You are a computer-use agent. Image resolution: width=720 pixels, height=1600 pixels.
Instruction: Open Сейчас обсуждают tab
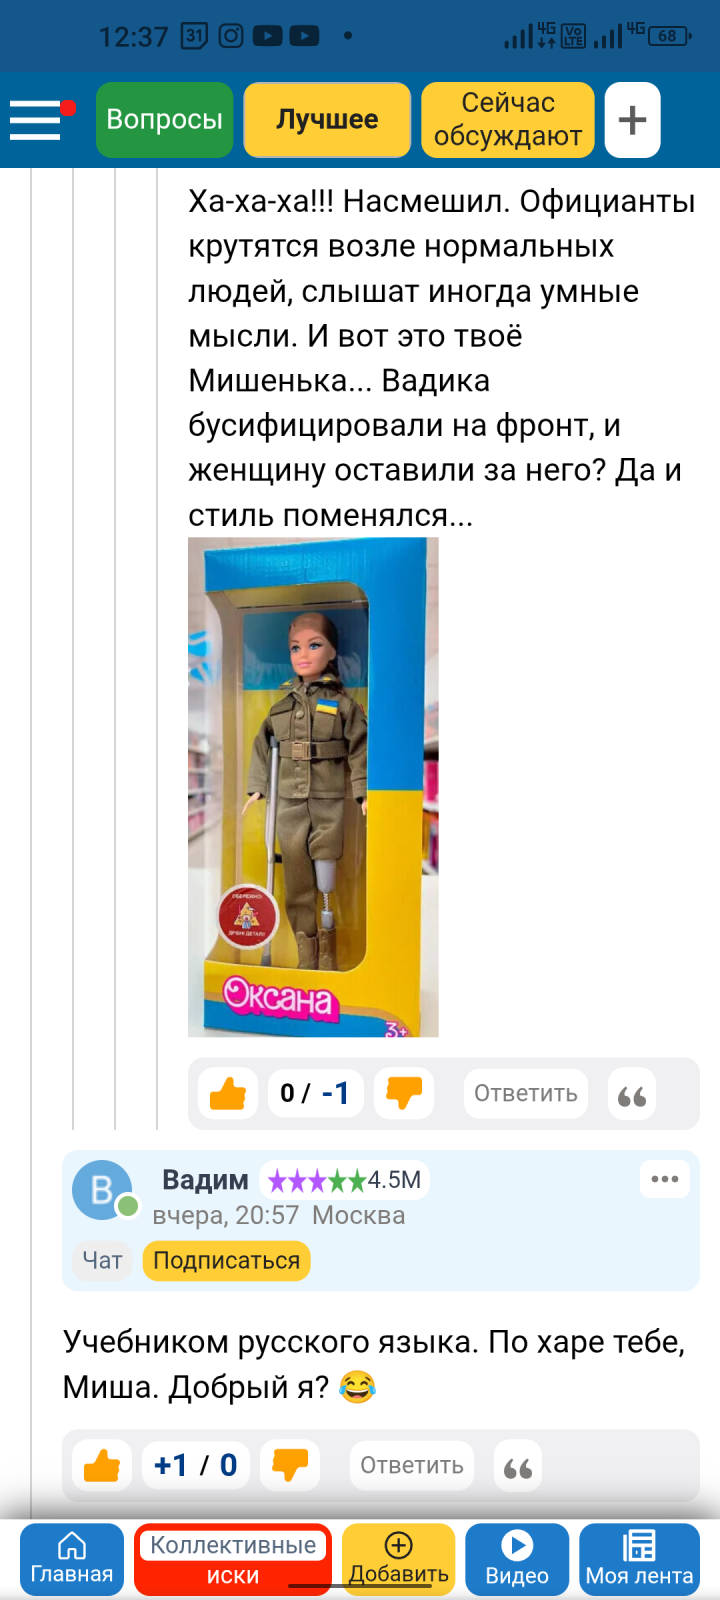point(508,120)
